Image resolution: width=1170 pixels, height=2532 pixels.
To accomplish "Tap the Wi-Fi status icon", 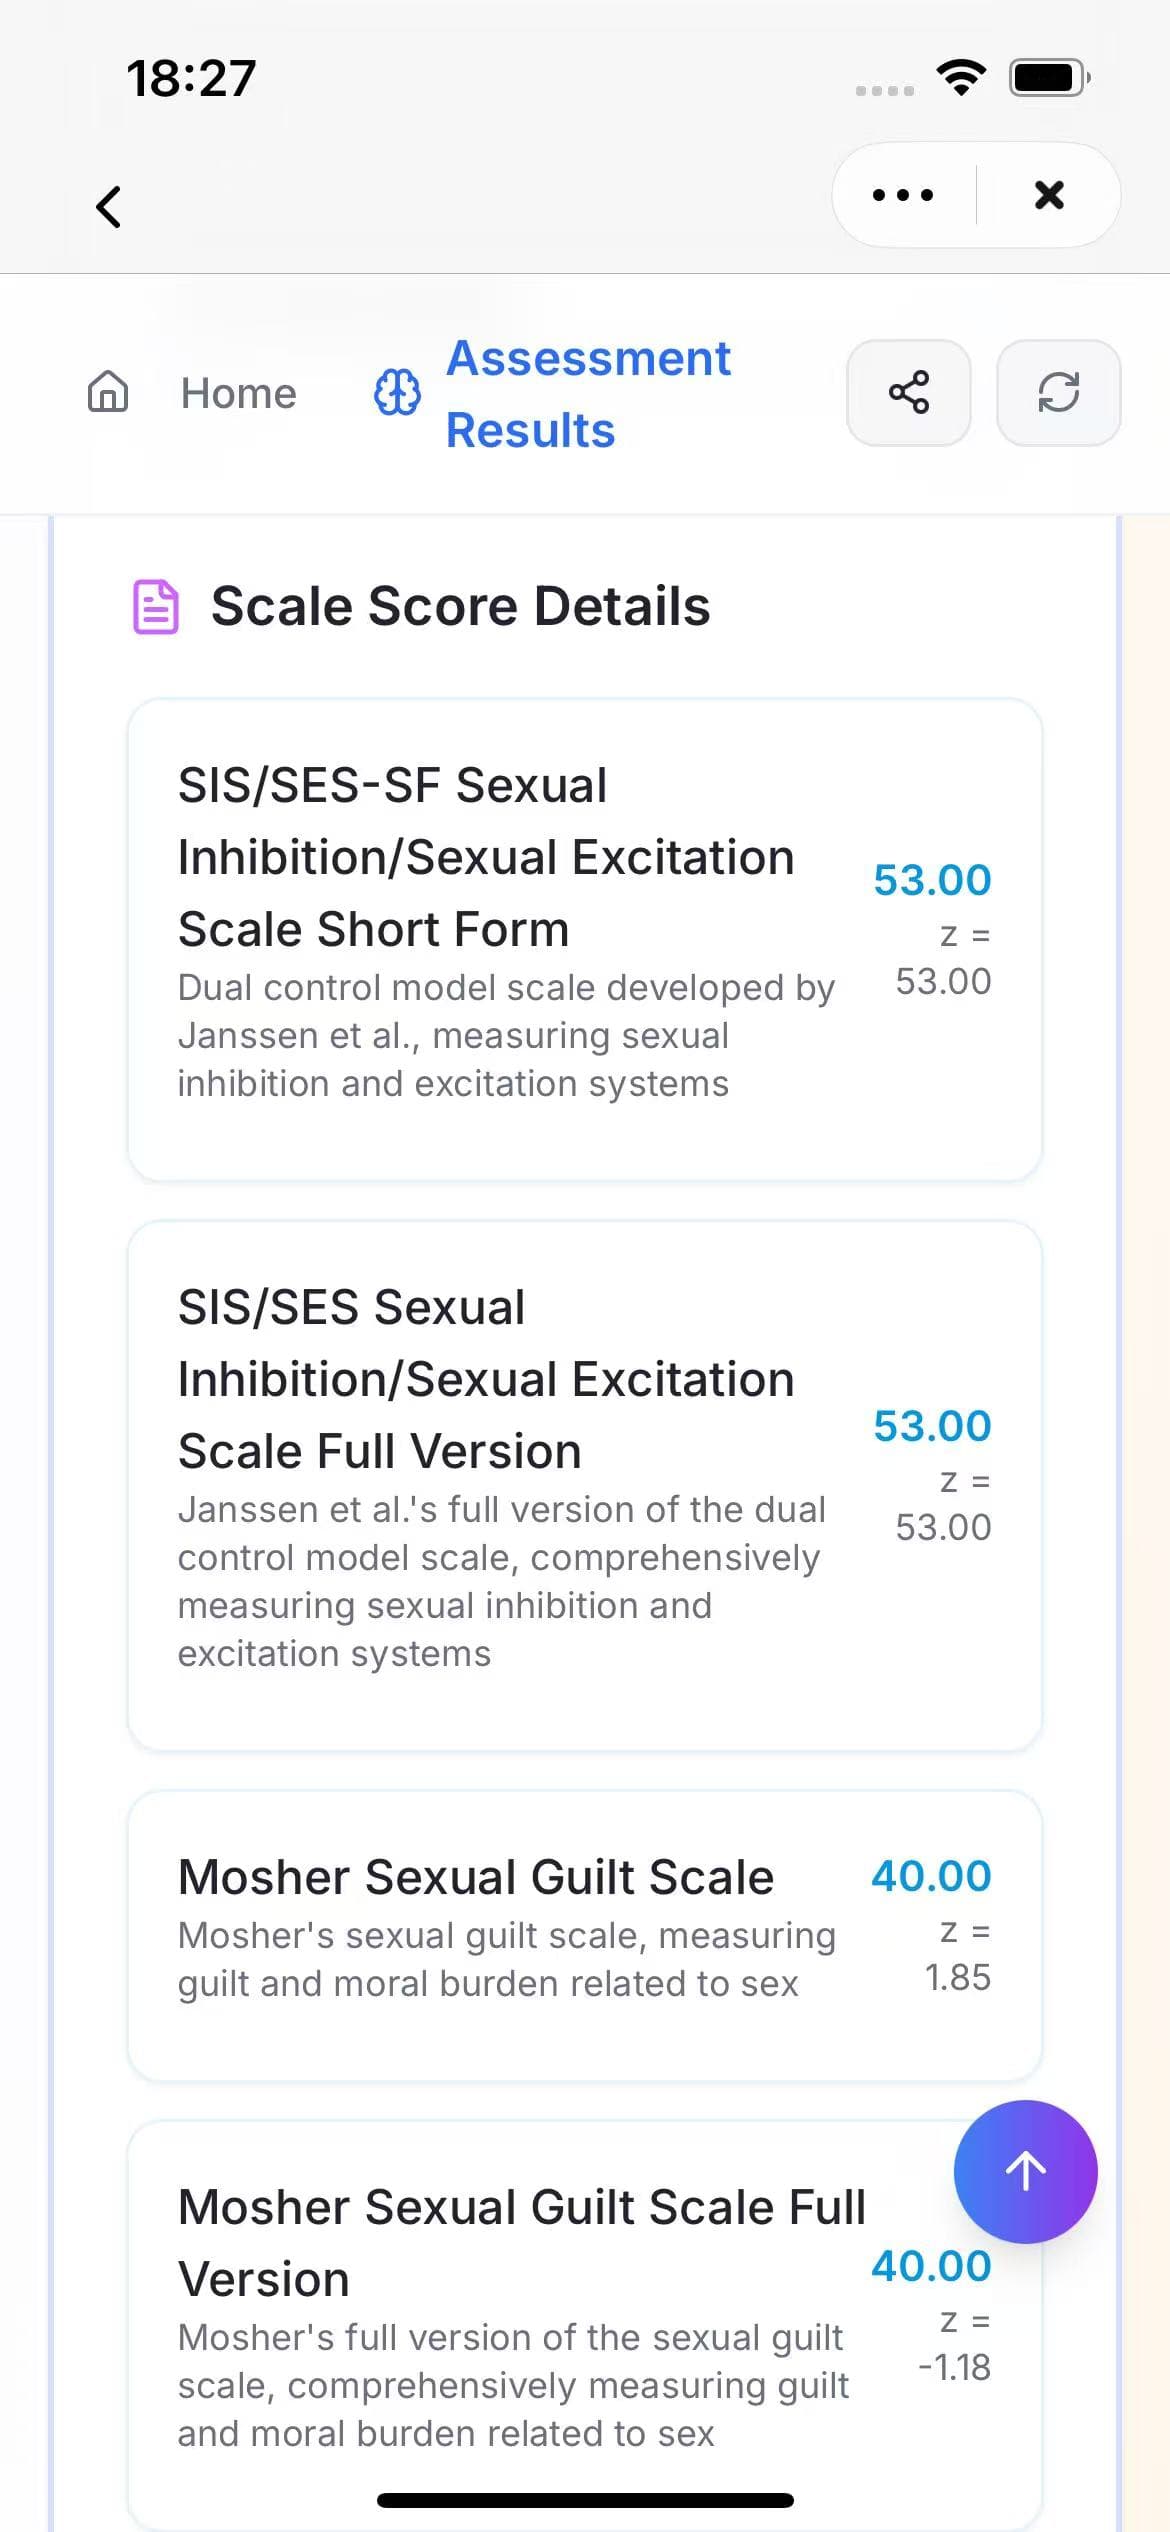I will click(961, 77).
